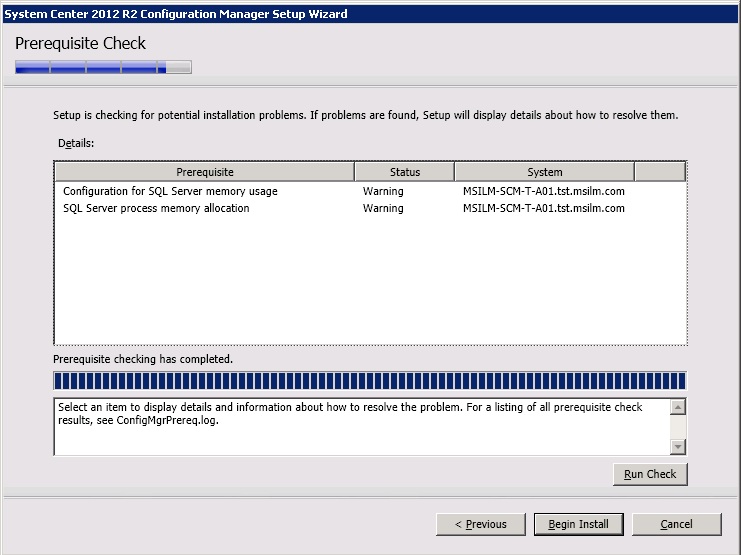
Task: Click the wizard step progress indicator
Action: pyautogui.click(x=103, y=68)
